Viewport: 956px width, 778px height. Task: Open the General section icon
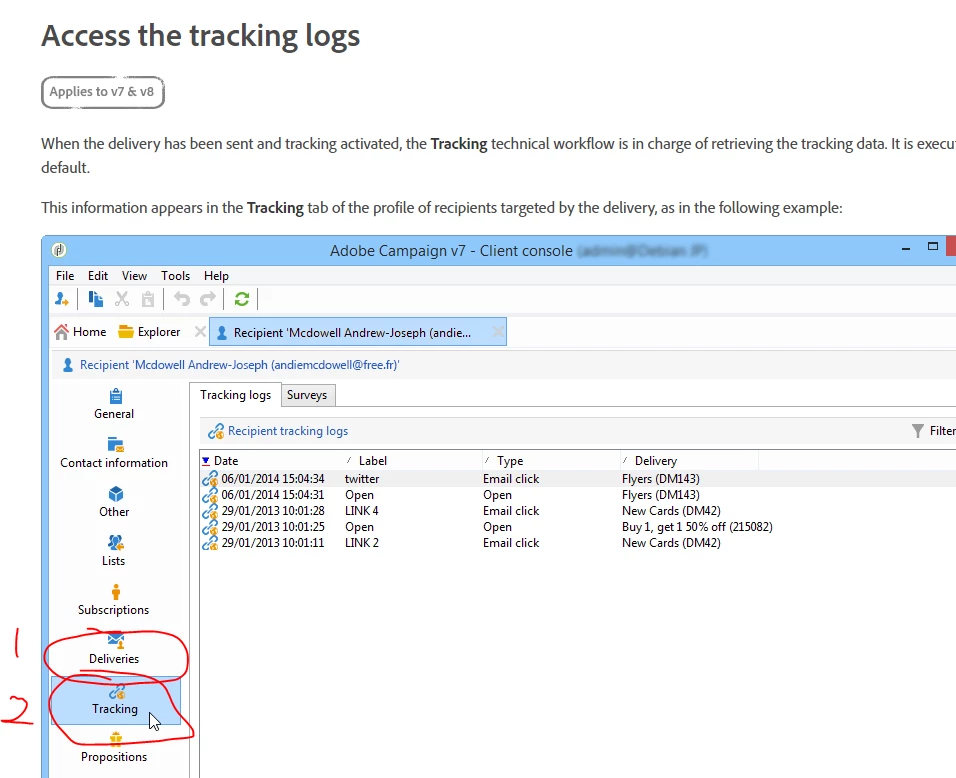[115, 396]
